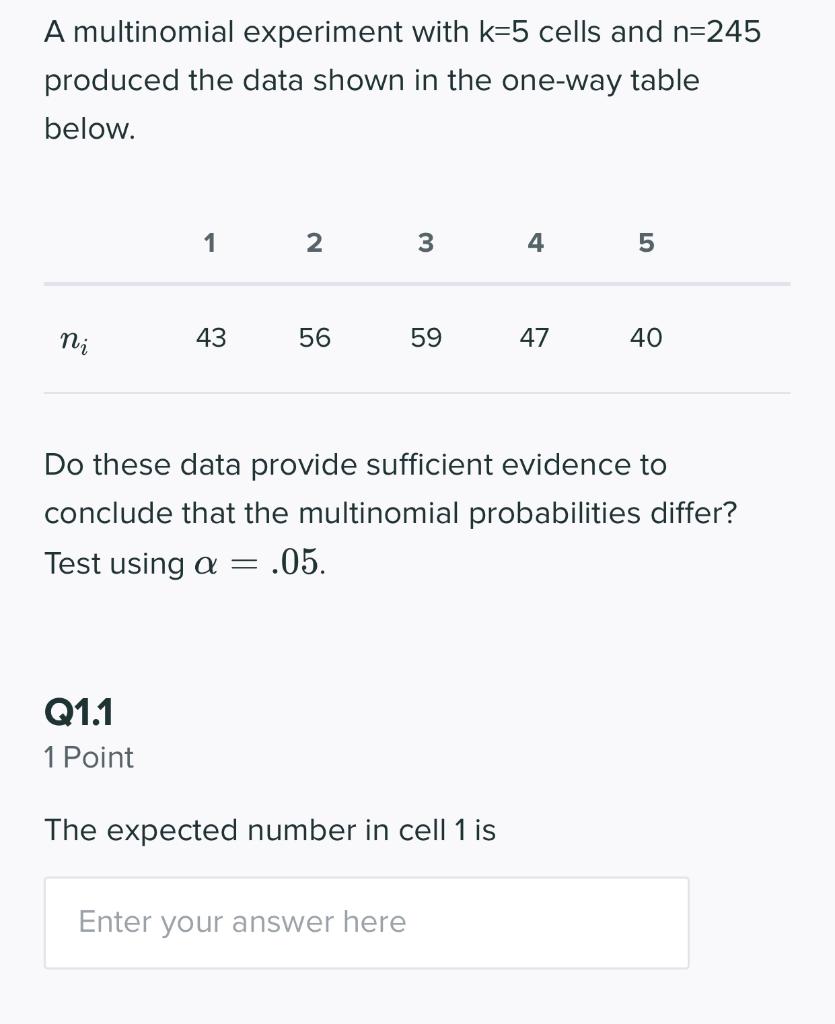Click the row label n subscript i
The width and height of the screenshot is (835, 1024).
point(74,340)
